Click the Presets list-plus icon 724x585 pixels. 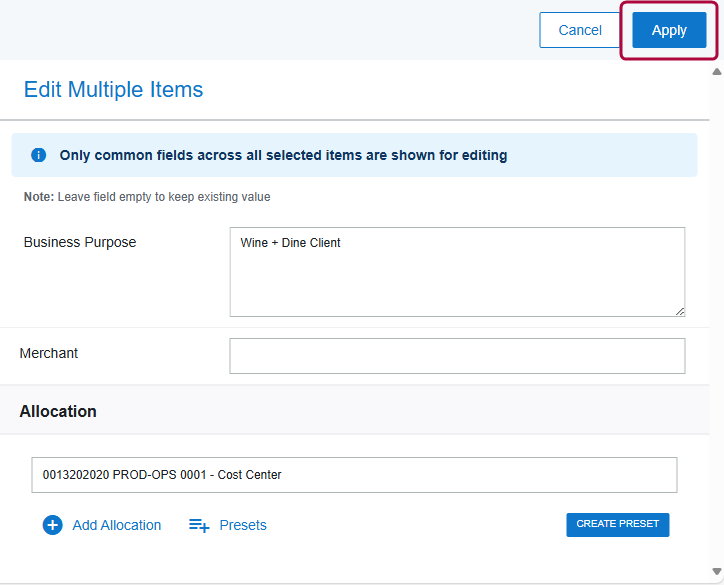tap(199, 525)
